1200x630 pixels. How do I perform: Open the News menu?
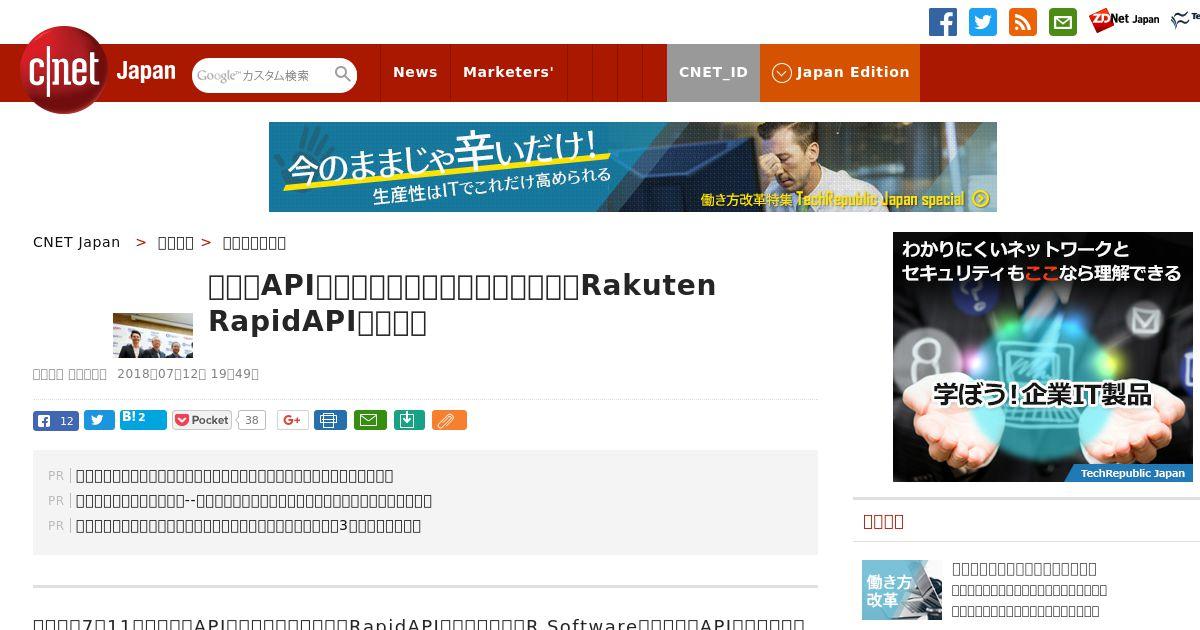415,72
